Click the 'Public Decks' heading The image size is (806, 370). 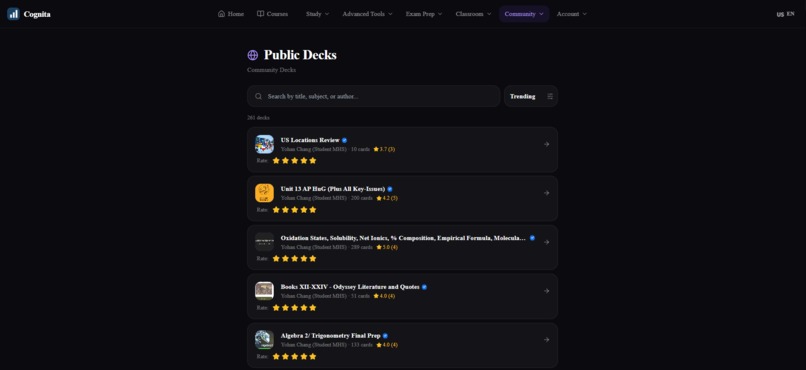click(x=300, y=55)
